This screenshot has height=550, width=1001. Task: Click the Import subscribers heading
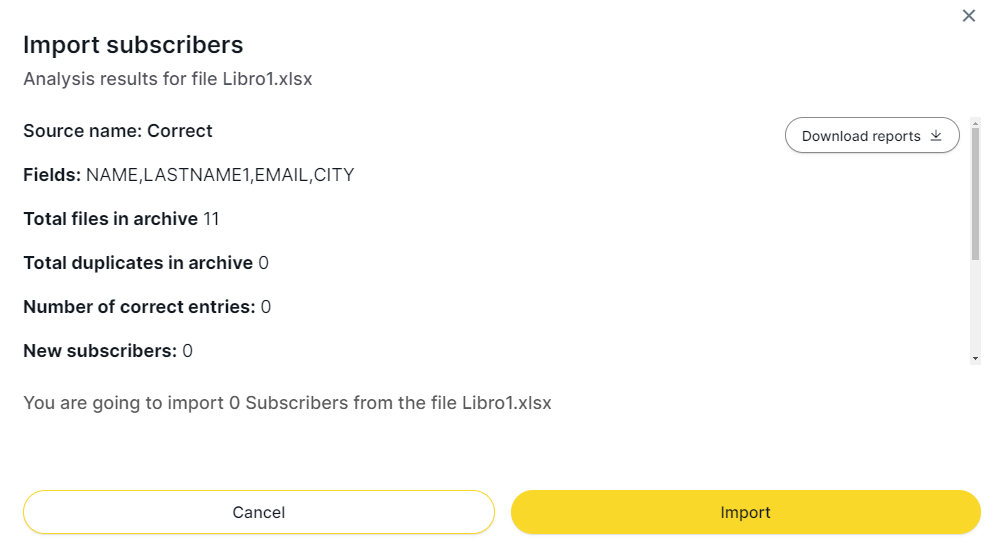point(133,45)
